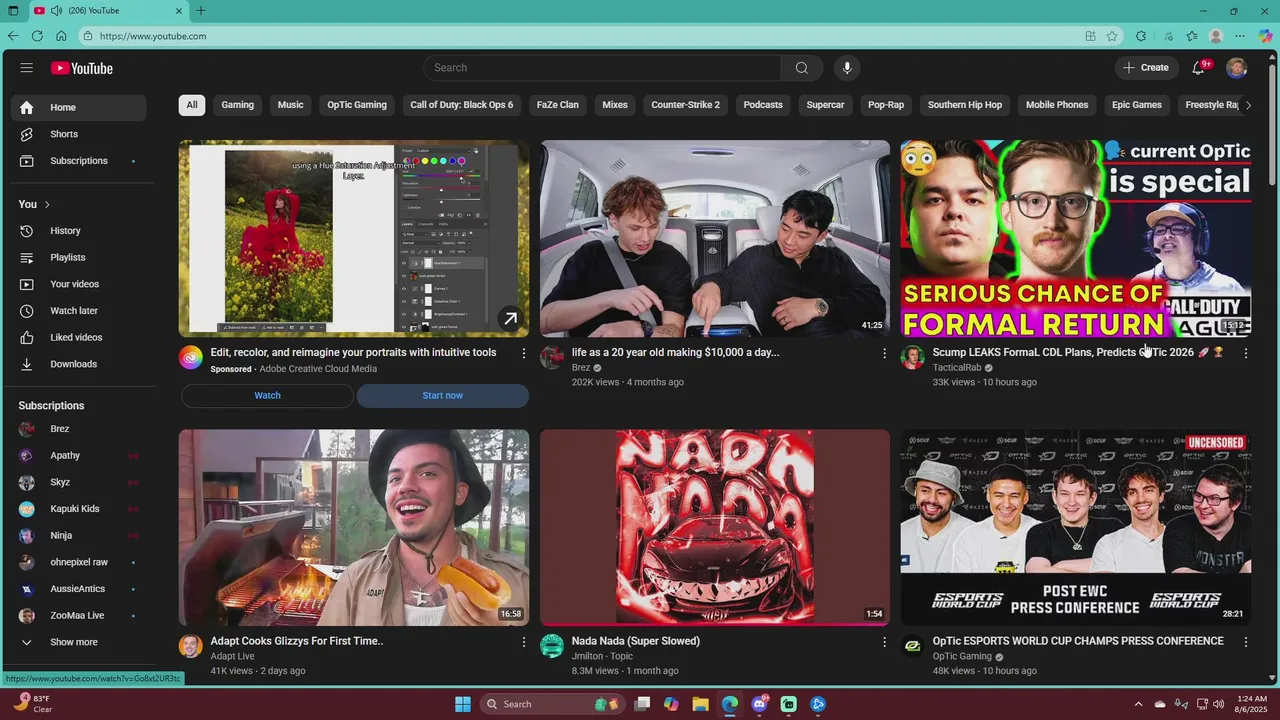Open Home in sidebar
The width and height of the screenshot is (1280, 720).
[x=79, y=107]
